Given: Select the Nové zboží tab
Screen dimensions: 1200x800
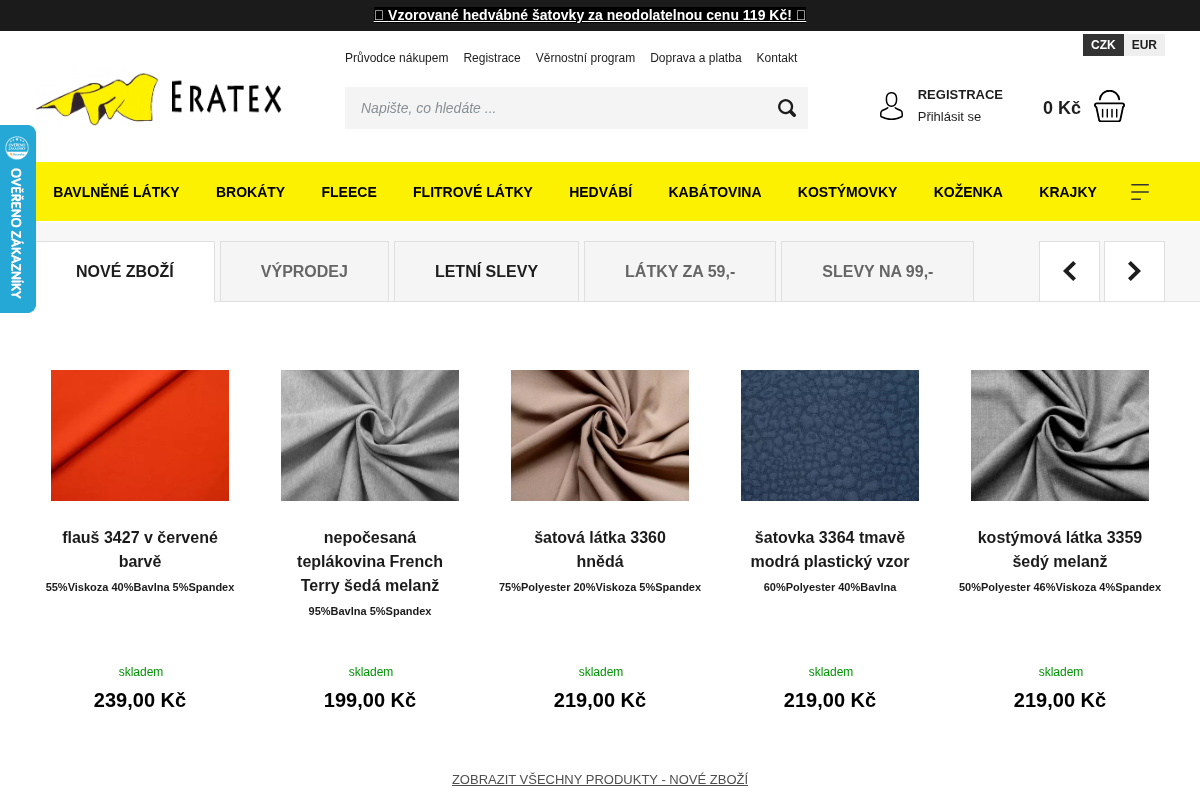Looking at the screenshot, I should pos(125,271).
